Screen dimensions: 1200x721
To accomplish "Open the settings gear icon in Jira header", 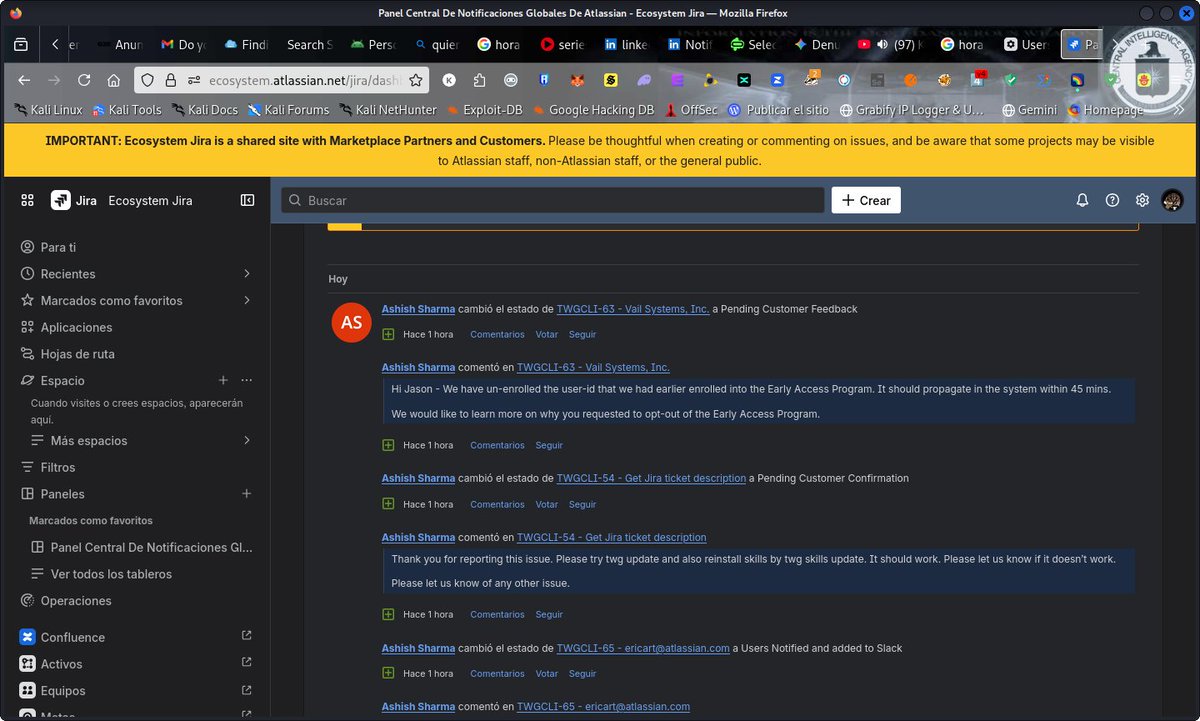I will 1142,200.
